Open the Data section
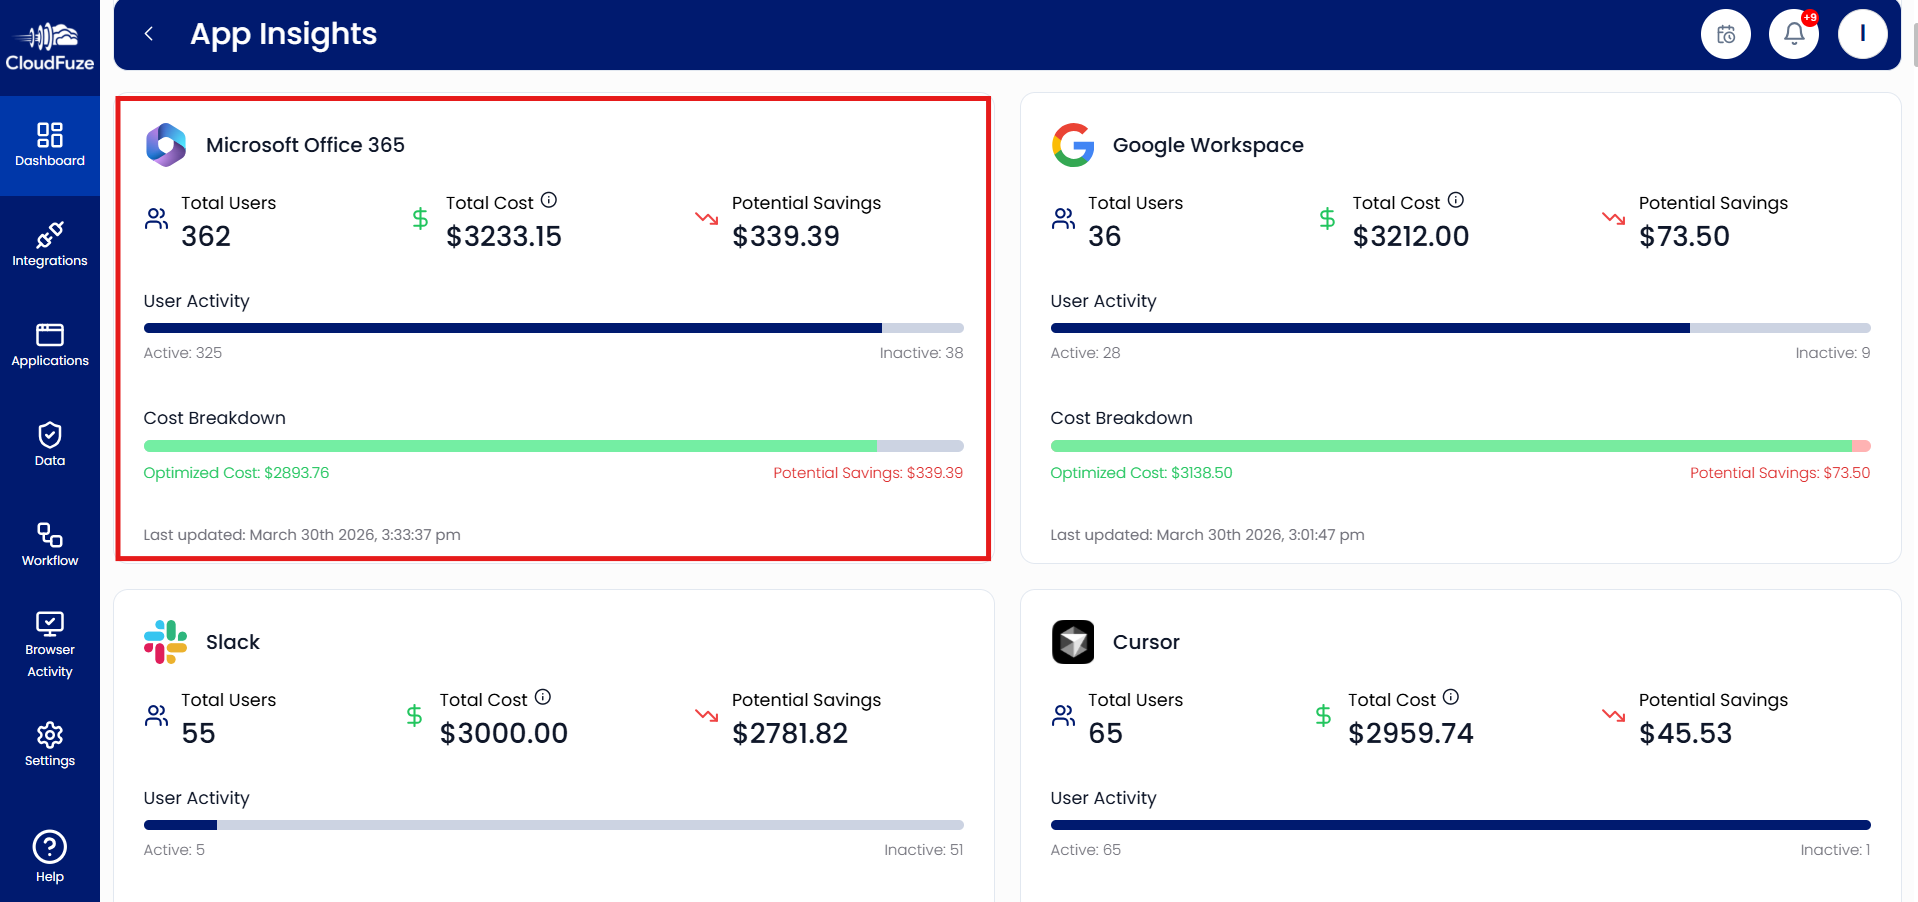 (x=50, y=441)
